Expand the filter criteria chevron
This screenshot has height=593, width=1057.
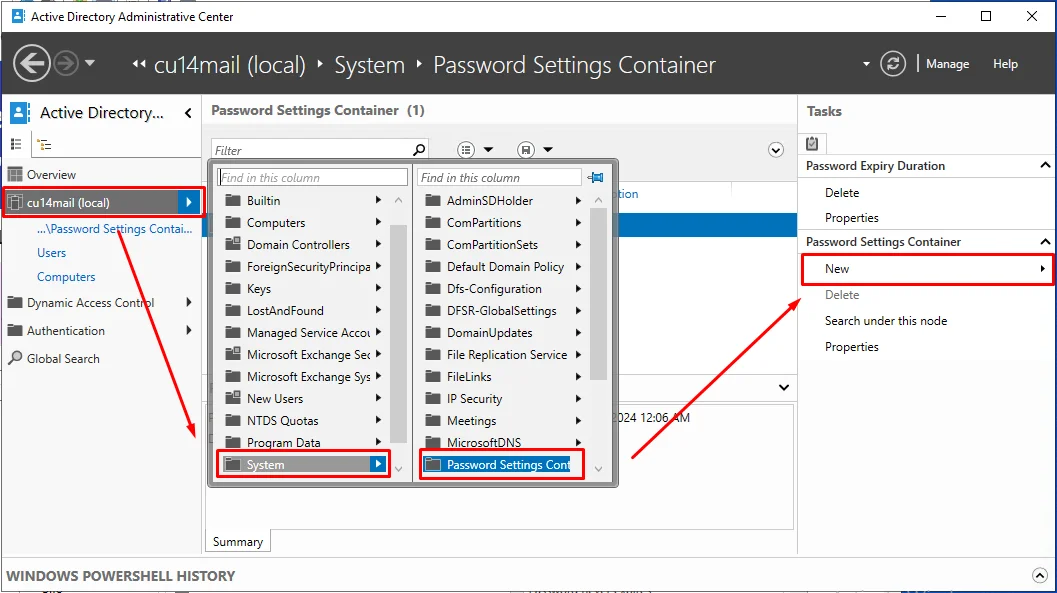776,150
